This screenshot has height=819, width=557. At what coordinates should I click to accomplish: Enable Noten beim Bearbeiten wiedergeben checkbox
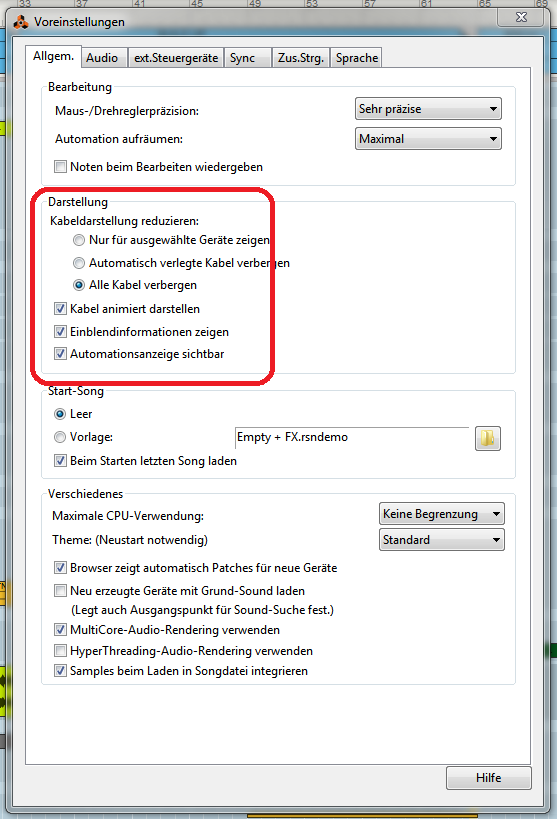click(61, 167)
